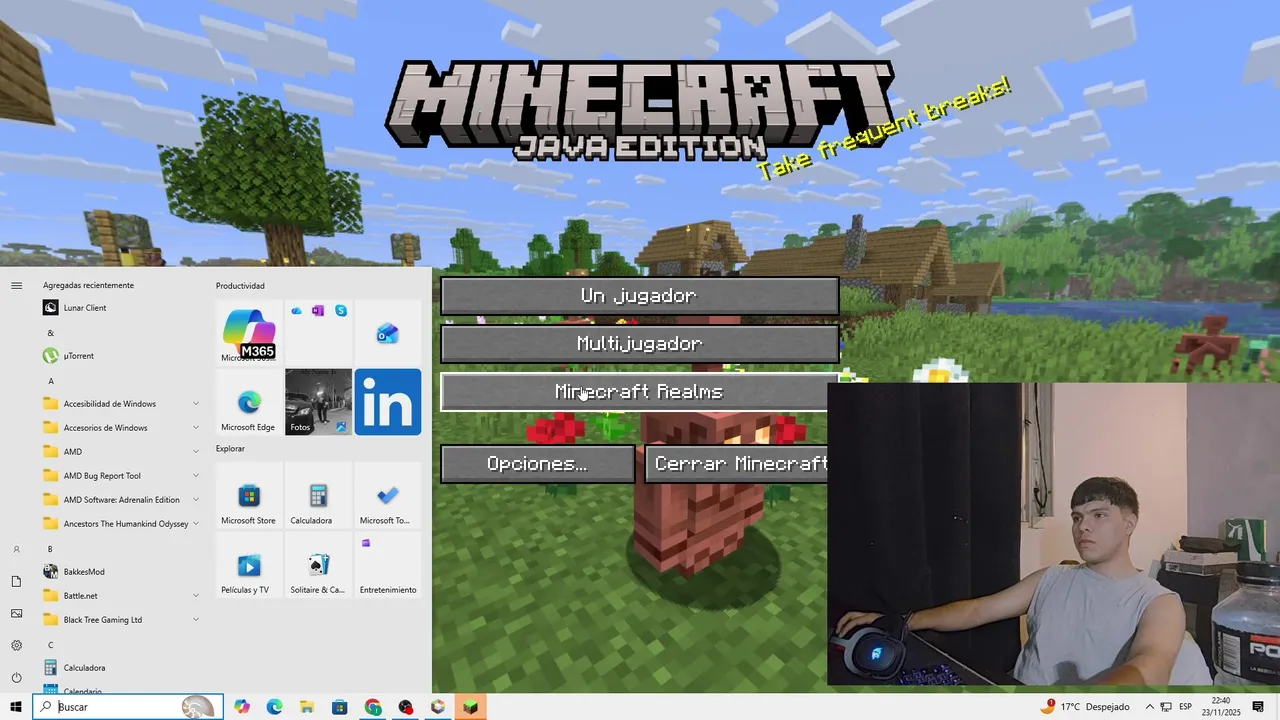This screenshot has width=1280, height=720.
Task: Open the user account icon in Start
Action: [x=16, y=550]
